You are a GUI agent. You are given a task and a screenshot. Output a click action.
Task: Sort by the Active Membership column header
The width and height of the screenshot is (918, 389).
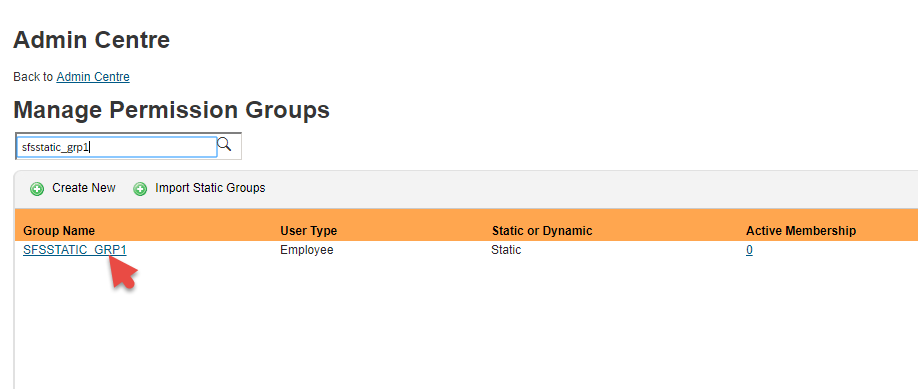coord(801,231)
